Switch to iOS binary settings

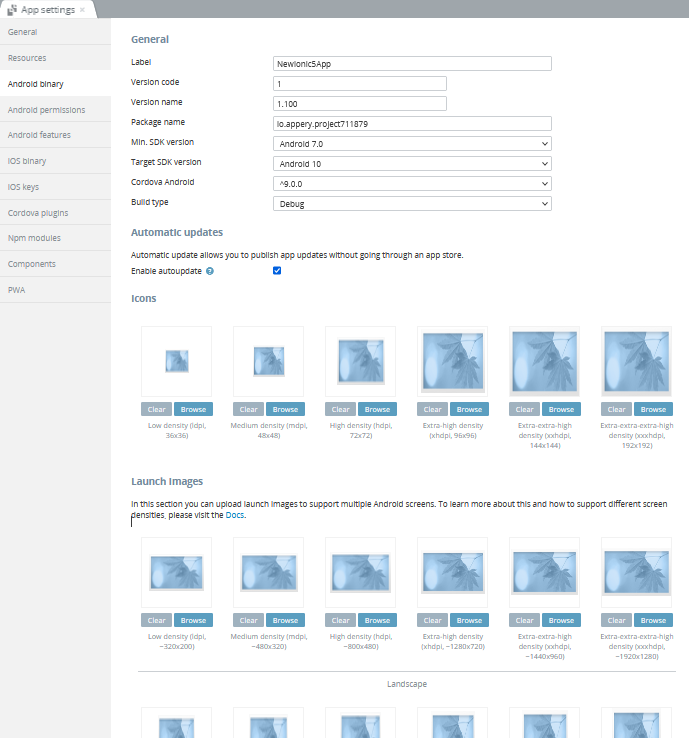pyautogui.click(x=56, y=161)
